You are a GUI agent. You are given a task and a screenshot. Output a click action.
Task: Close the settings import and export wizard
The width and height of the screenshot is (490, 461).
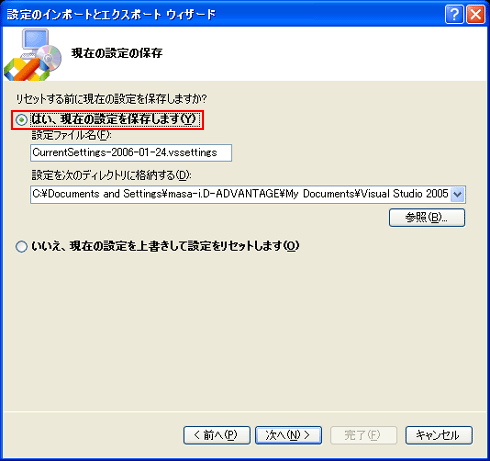[476, 15]
